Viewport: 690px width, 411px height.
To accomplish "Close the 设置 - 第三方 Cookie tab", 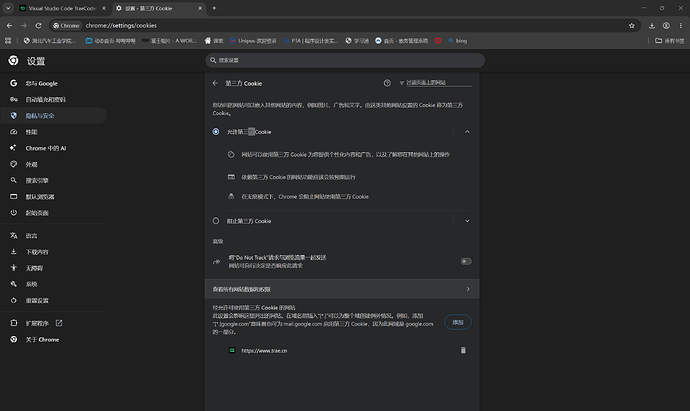I will (200, 8).
